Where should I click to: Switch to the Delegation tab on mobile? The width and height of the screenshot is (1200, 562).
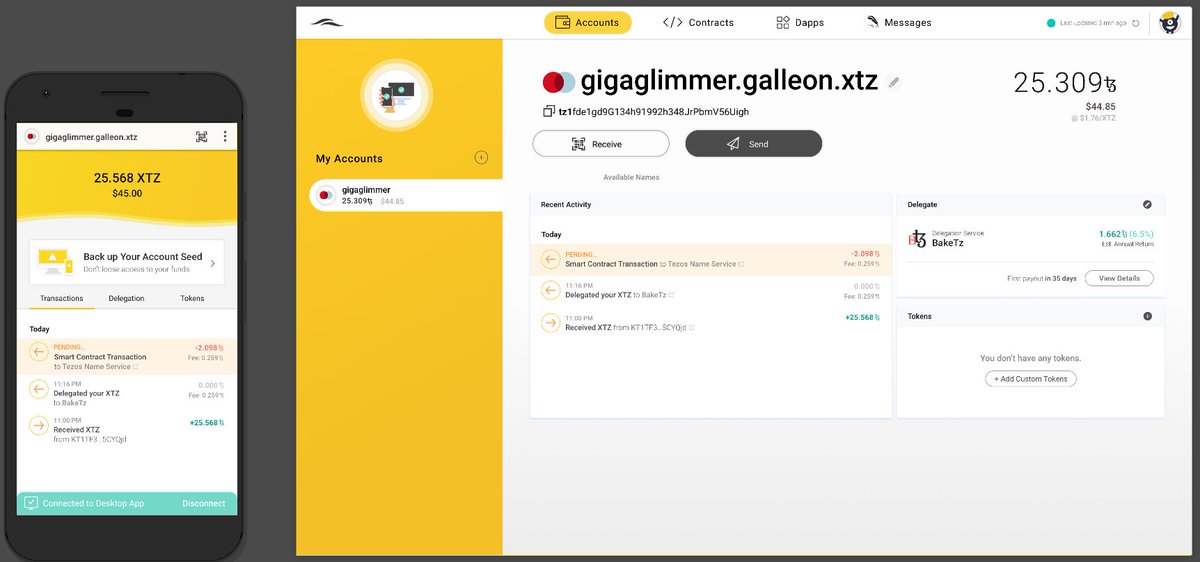coord(127,298)
